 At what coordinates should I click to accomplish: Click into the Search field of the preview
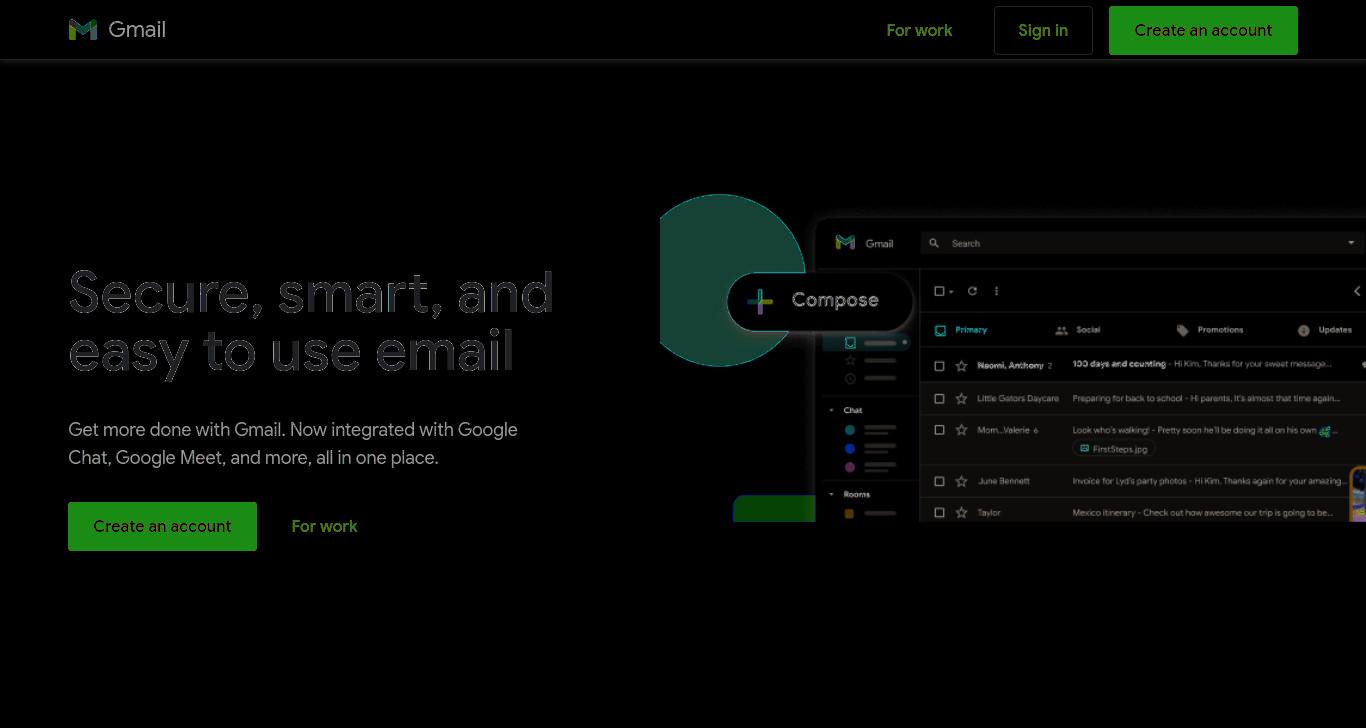pos(1142,243)
